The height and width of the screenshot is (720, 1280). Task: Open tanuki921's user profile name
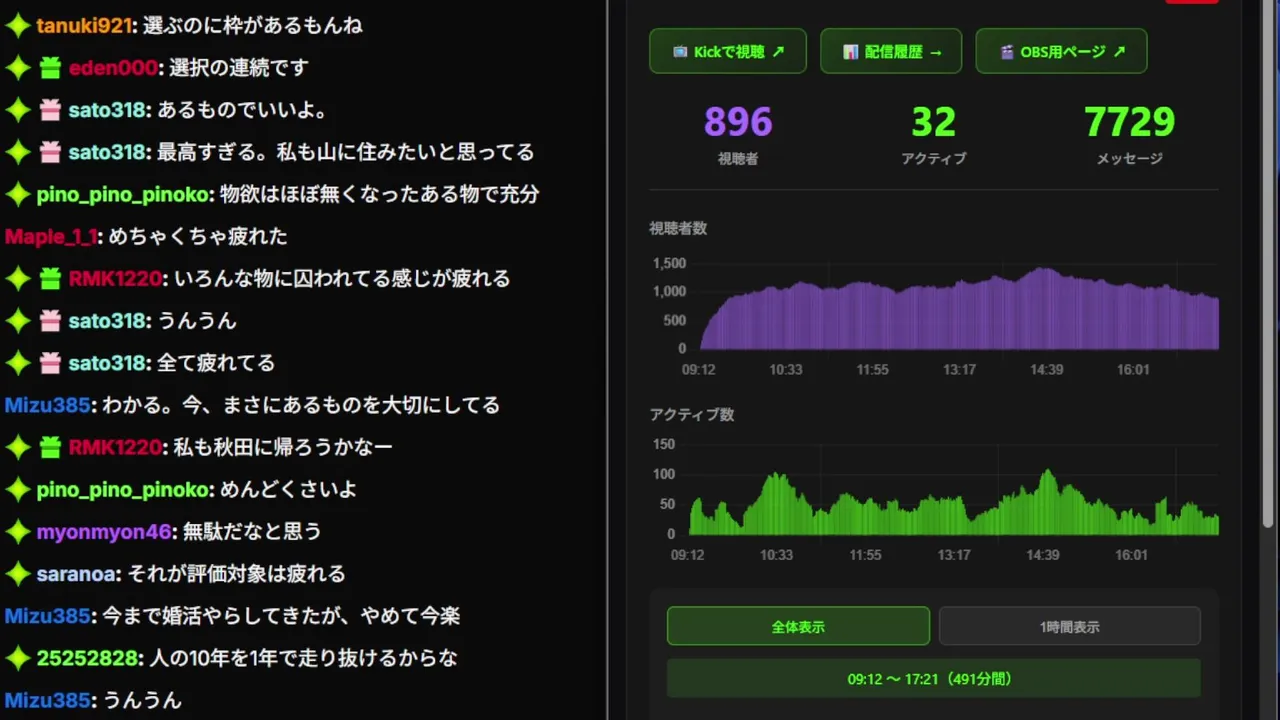(x=84, y=26)
